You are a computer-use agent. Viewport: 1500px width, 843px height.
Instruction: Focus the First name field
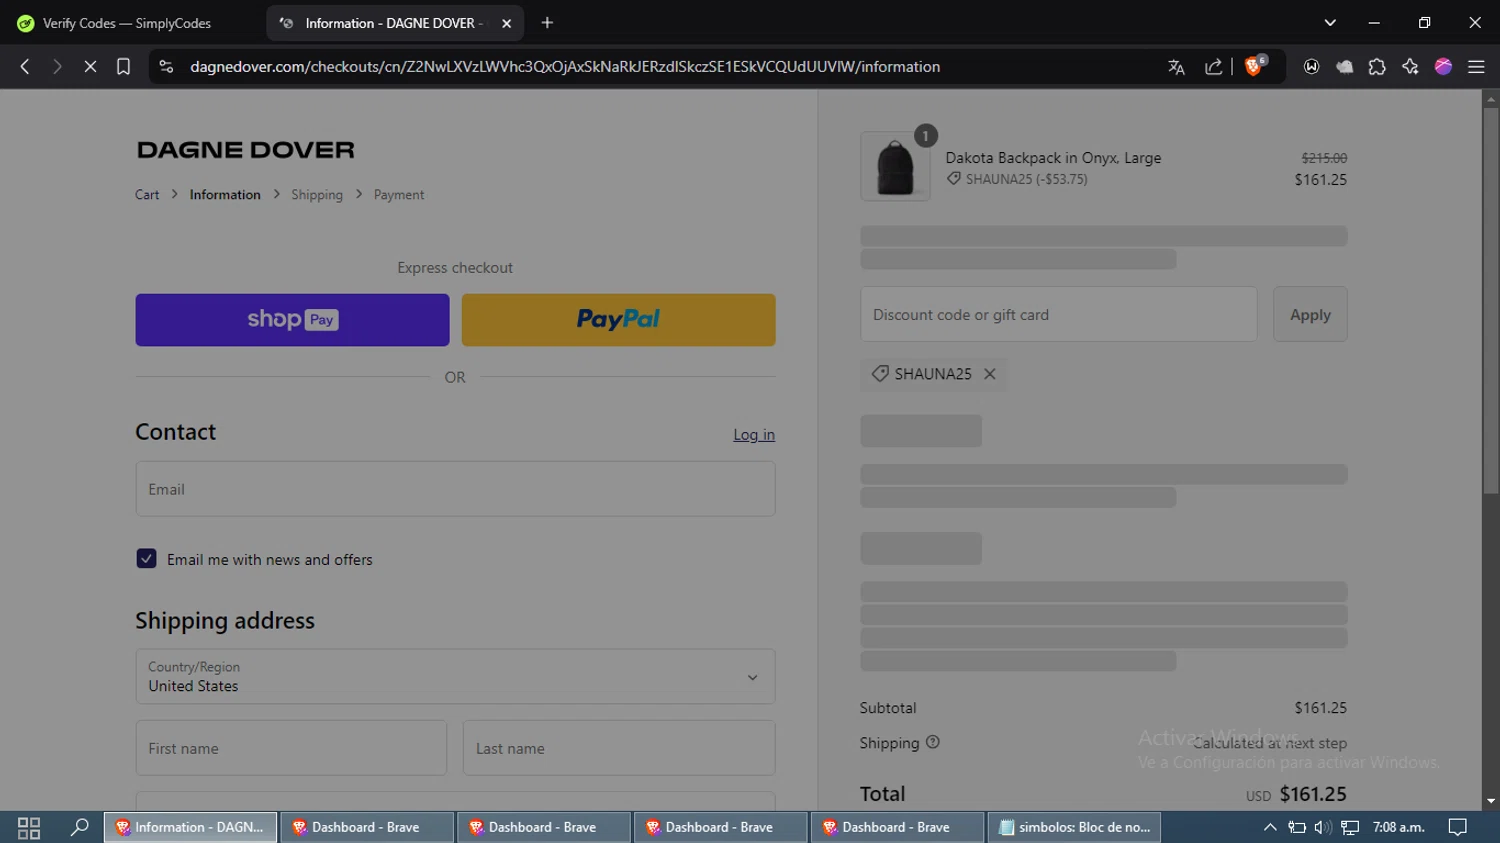click(x=291, y=748)
